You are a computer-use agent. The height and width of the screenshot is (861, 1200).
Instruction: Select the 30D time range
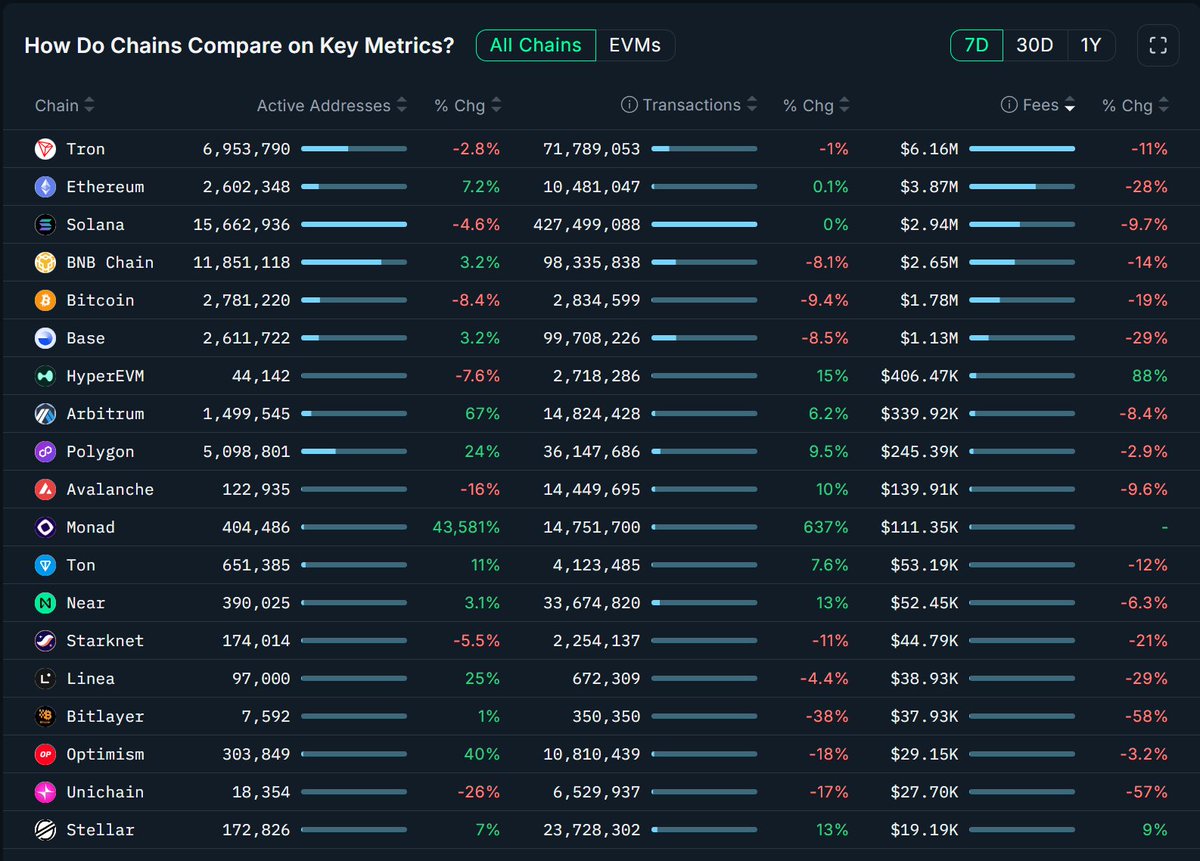pos(1035,45)
